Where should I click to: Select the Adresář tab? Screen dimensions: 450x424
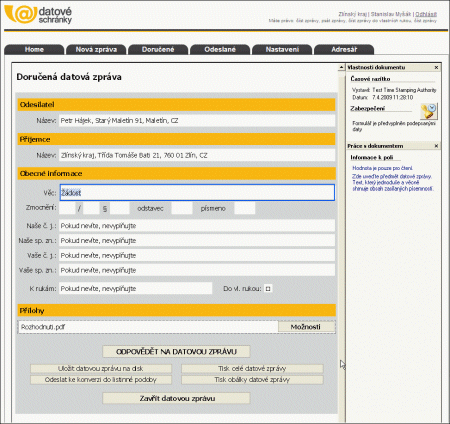344,49
